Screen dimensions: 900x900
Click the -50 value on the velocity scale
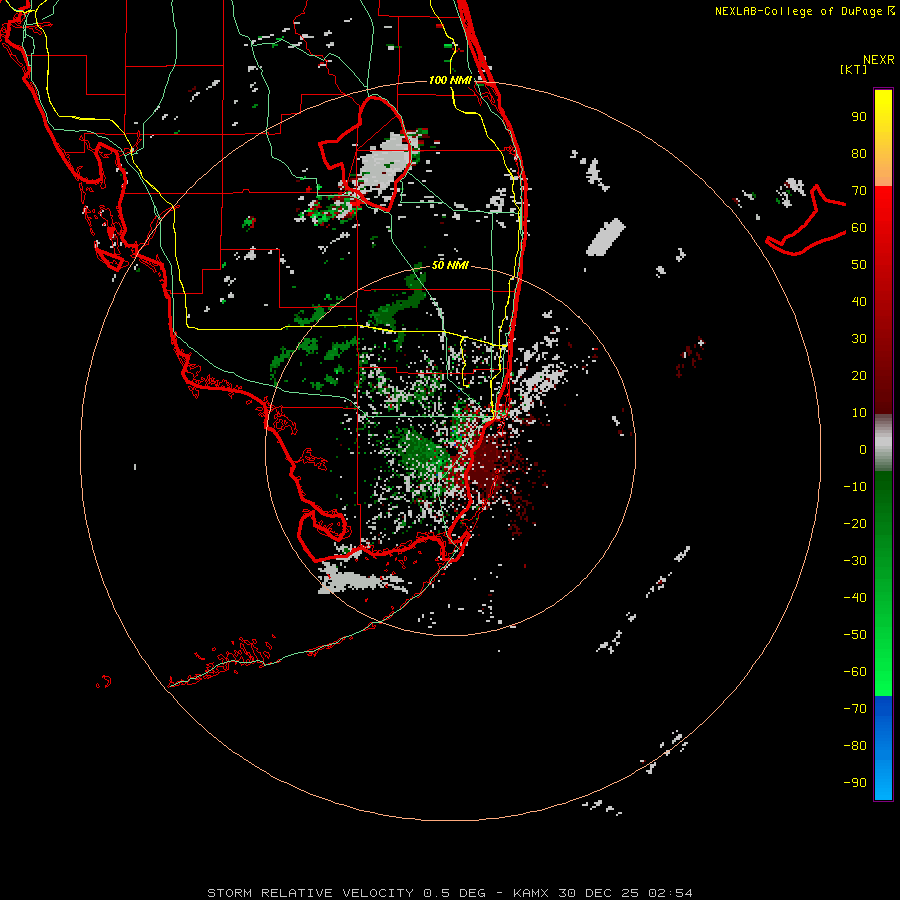tap(855, 635)
